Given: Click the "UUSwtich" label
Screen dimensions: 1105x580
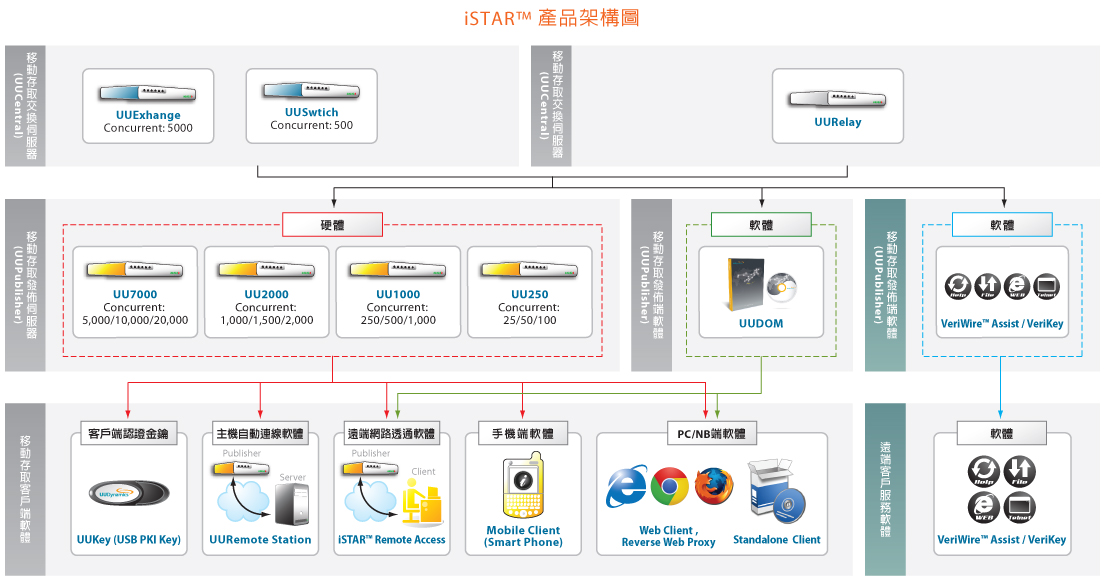Looking at the screenshot, I should pos(311,112).
